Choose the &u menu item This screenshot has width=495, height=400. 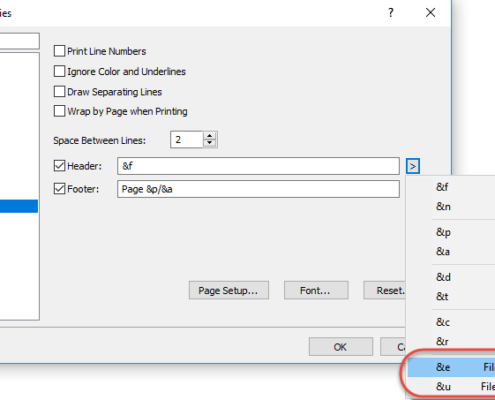tap(451, 387)
